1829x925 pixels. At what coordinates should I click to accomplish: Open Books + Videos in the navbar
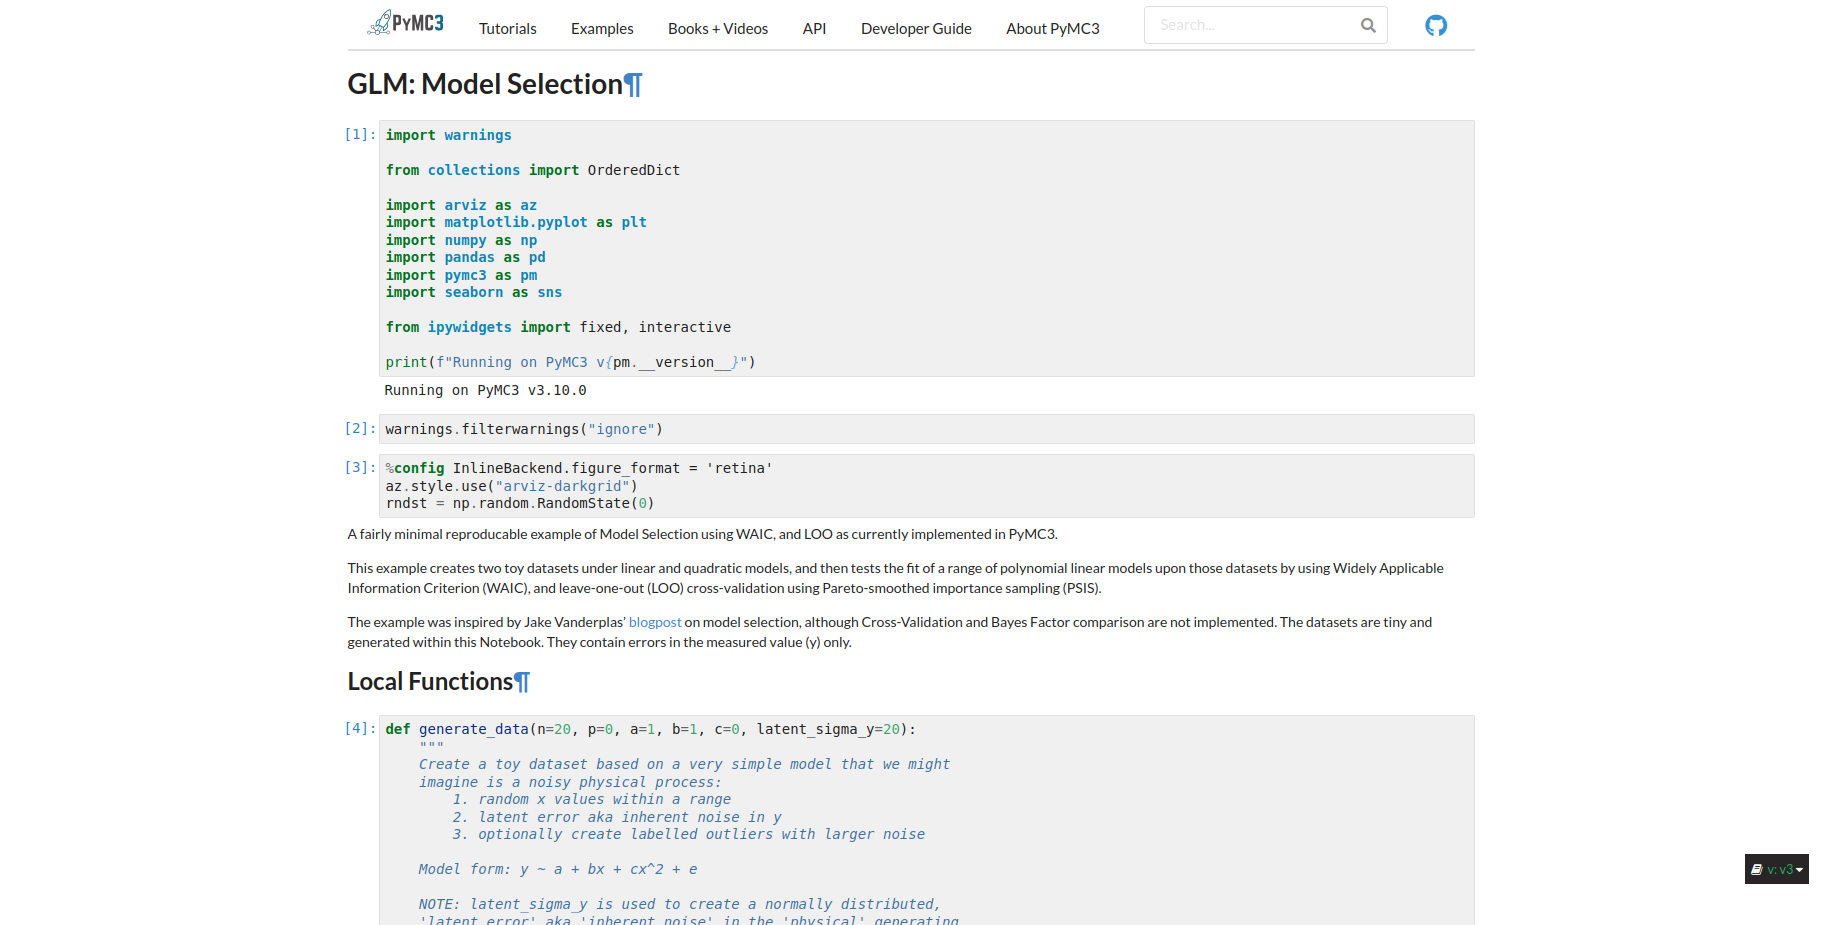point(717,29)
